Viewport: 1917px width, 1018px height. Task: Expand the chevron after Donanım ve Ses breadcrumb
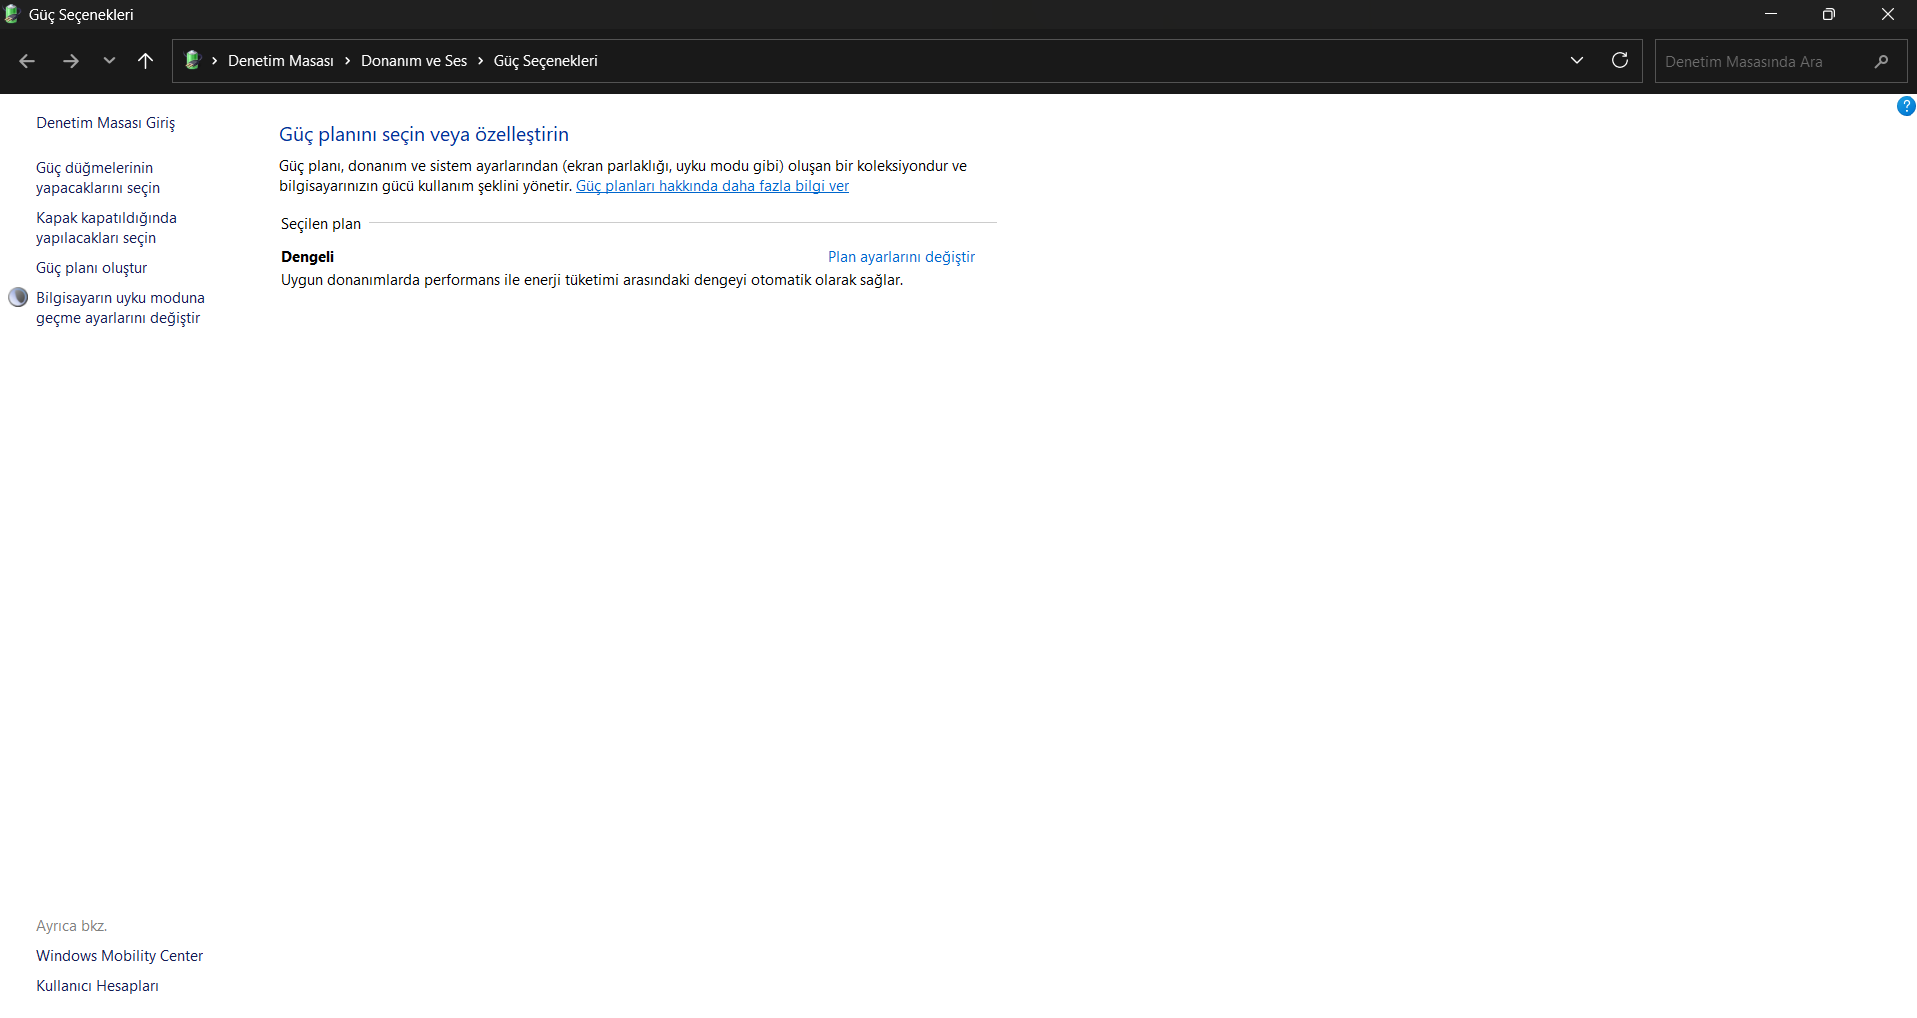[x=480, y=61]
